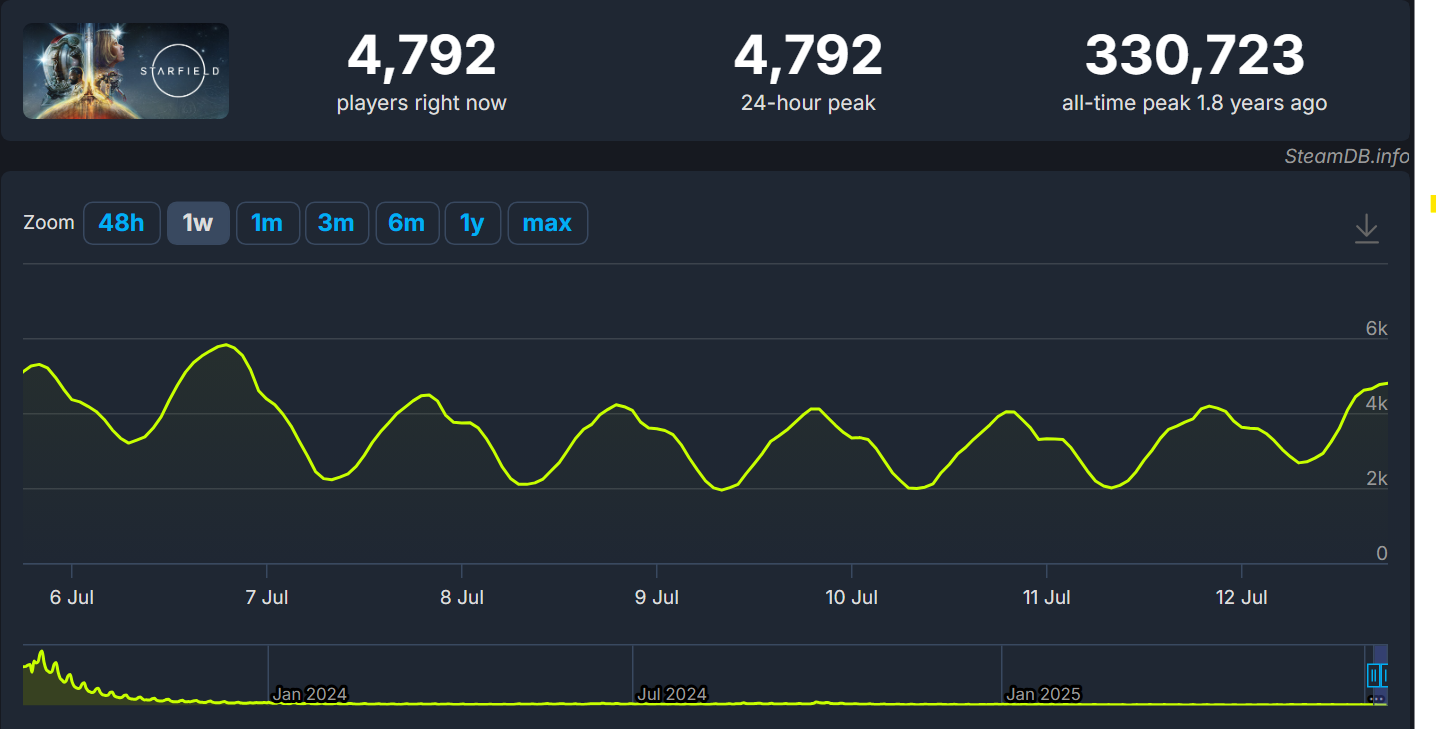Click the "11 Jul" axis label
The image size is (1437, 729).
(x=1046, y=597)
